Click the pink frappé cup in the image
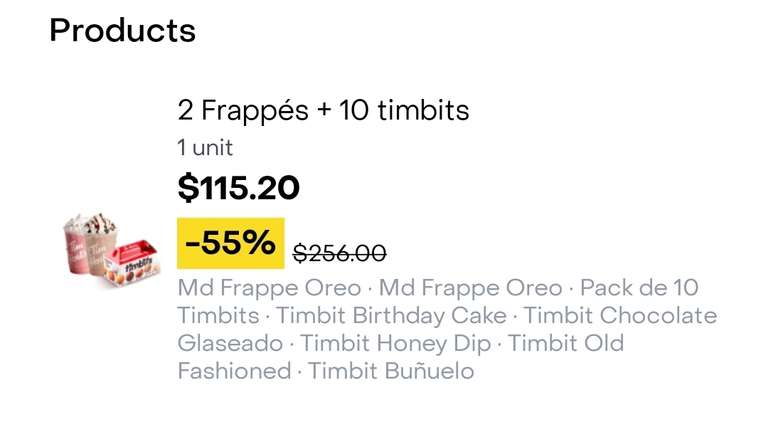The image size is (768, 422). 75,247
